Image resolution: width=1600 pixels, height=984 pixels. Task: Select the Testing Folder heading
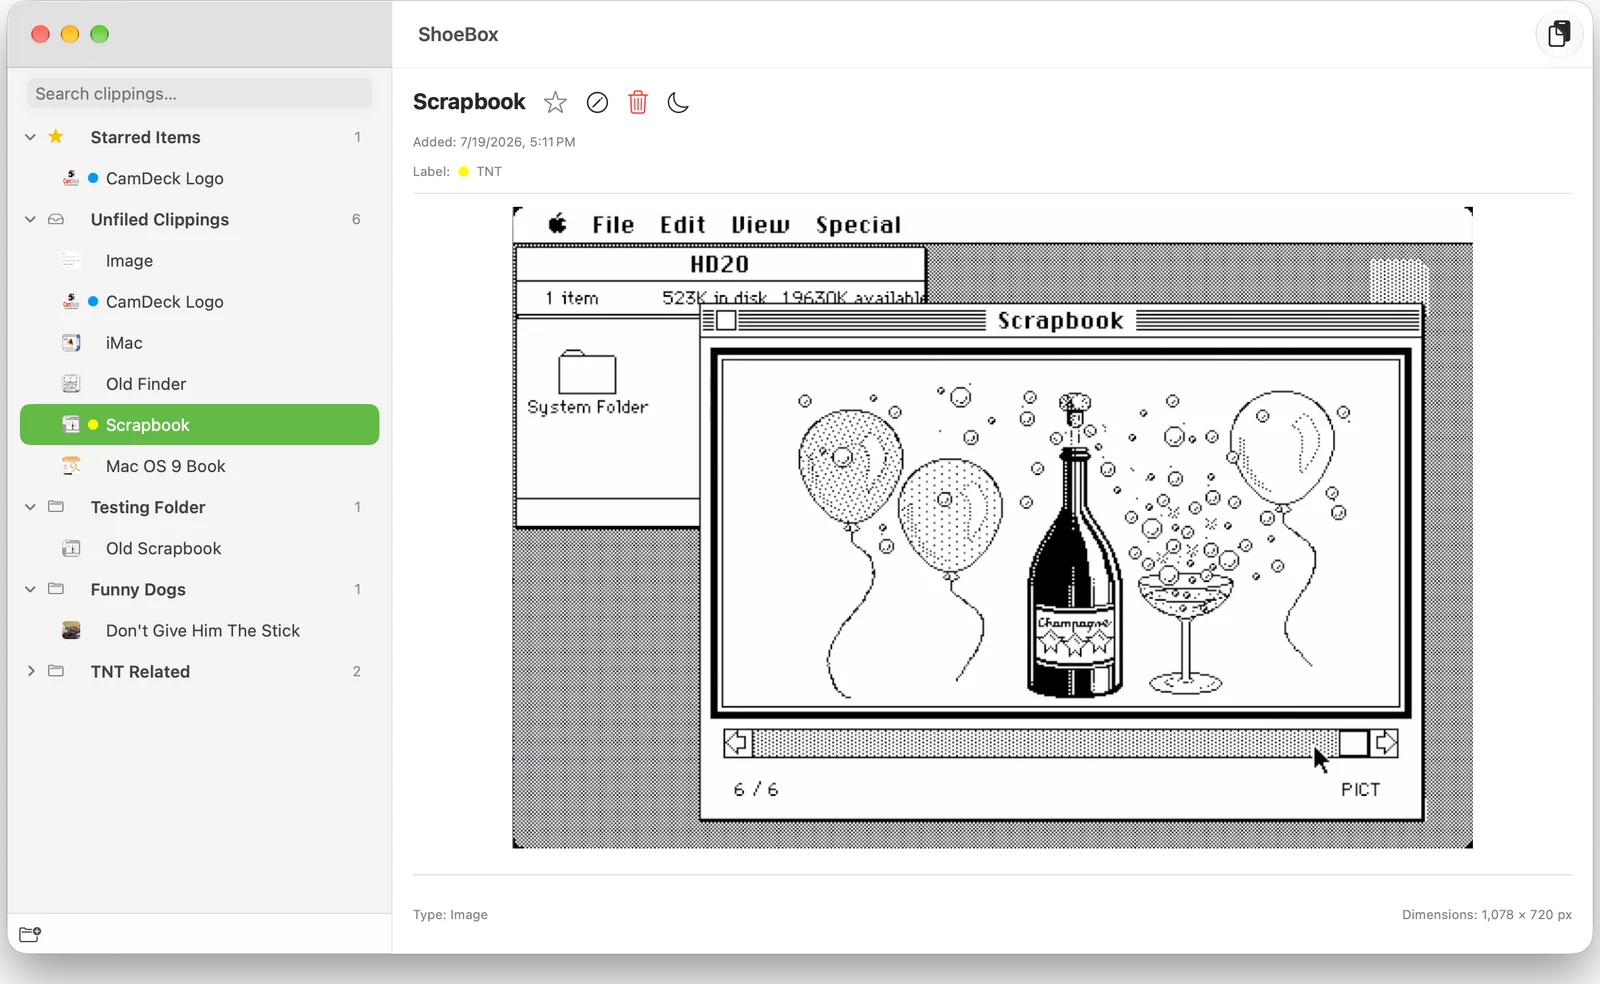(x=148, y=507)
